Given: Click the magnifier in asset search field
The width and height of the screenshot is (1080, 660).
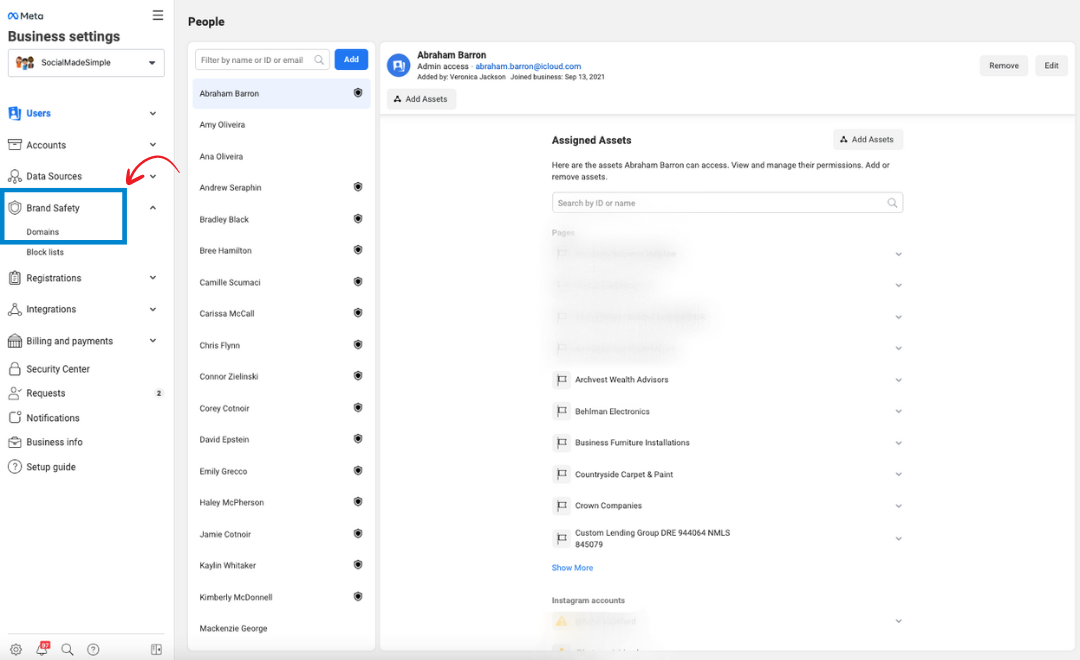Looking at the screenshot, I should click(892, 203).
